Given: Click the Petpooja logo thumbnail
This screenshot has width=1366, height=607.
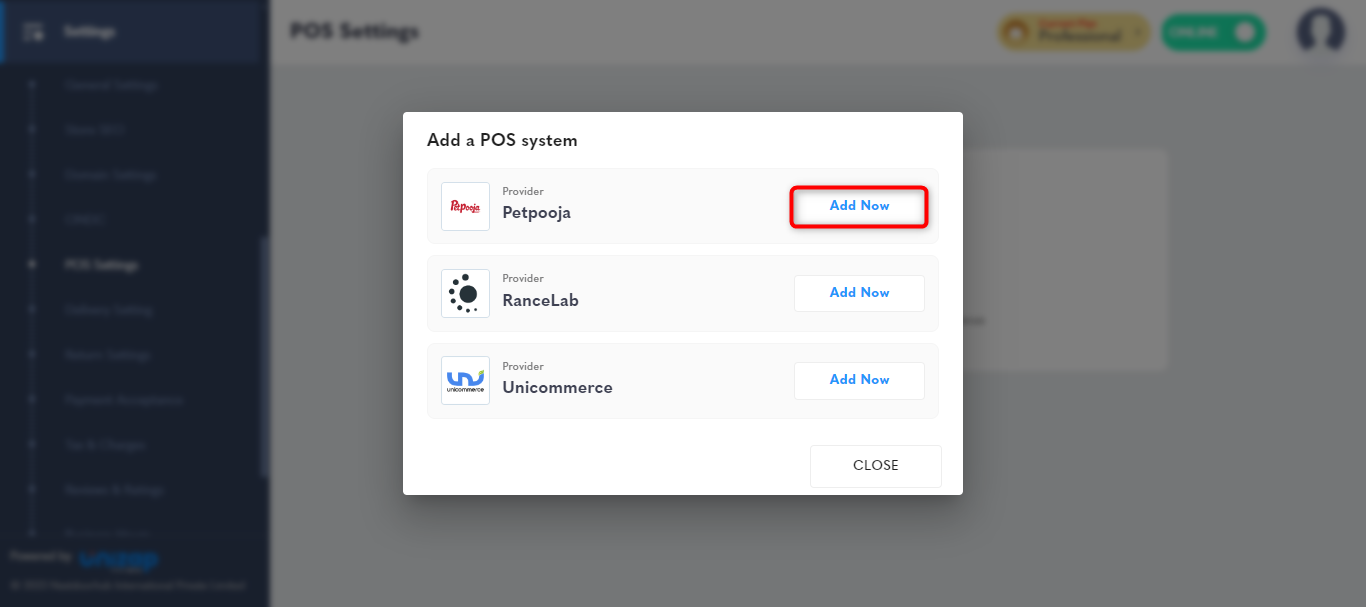Looking at the screenshot, I should [x=465, y=206].
